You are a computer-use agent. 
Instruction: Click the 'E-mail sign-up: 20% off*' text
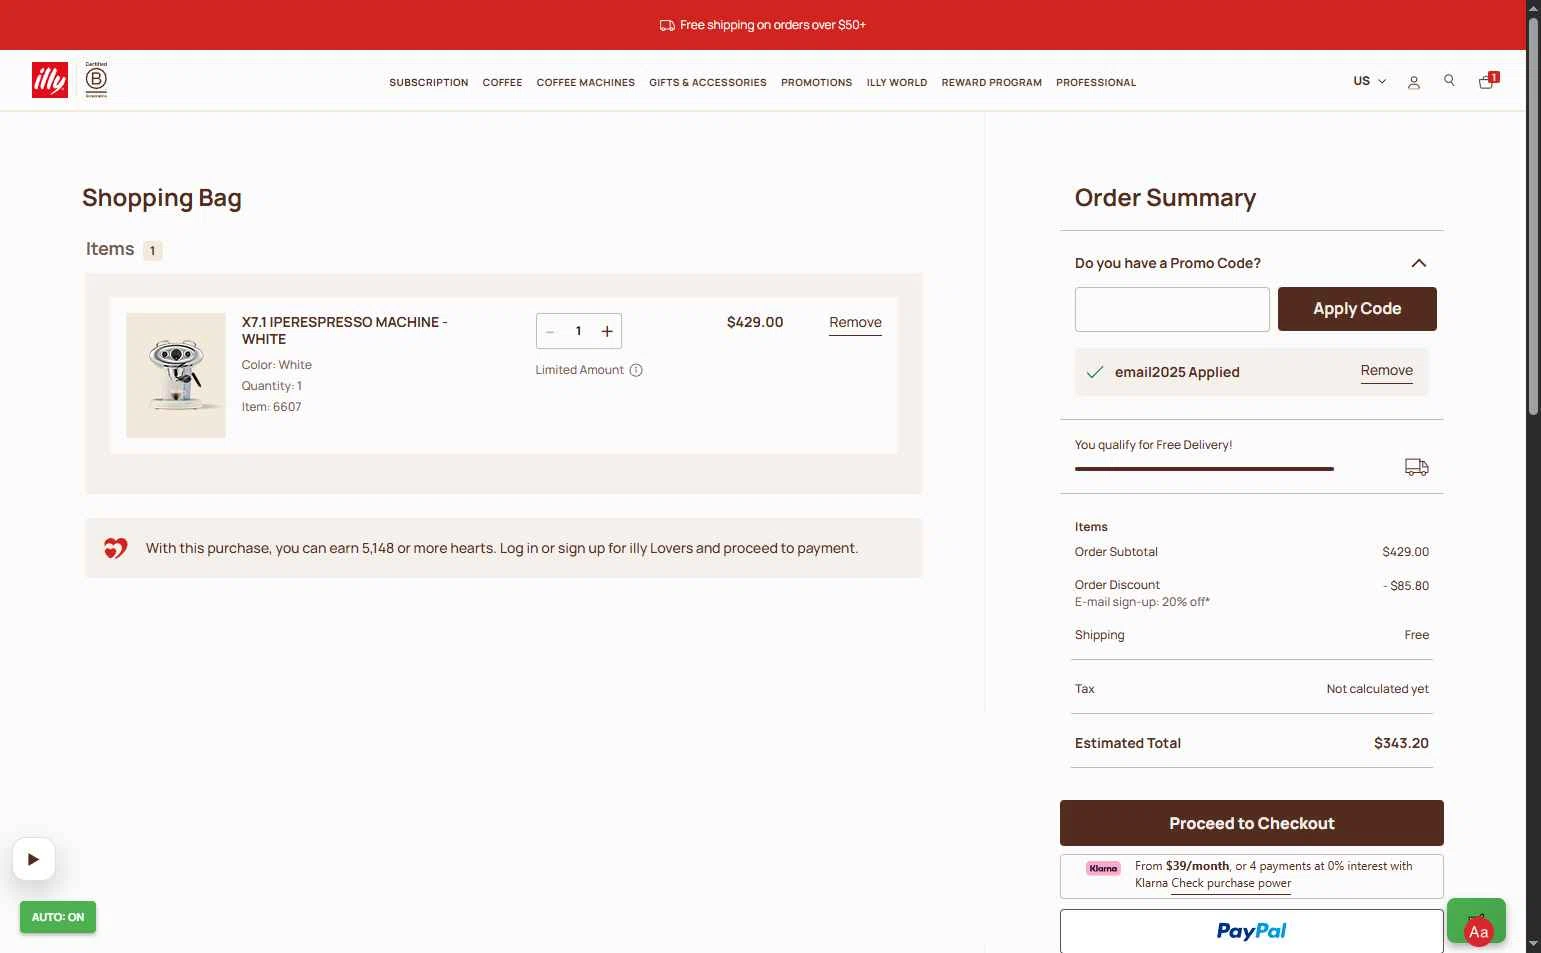click(1142, 602)
